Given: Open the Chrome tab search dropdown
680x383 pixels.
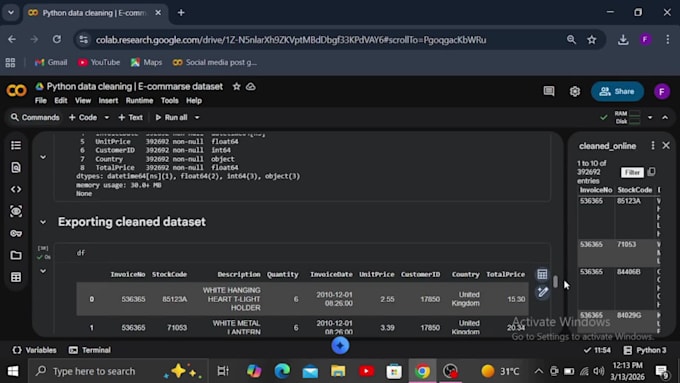Looking at the screenshot, I should (11, 13).
